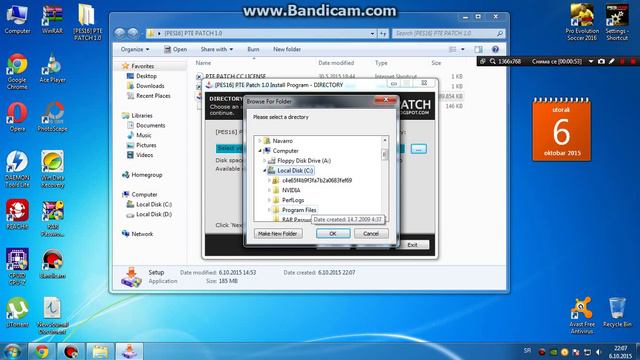
Task: Click Exit in the PTE Patch installer
Action: coord(412,245)
